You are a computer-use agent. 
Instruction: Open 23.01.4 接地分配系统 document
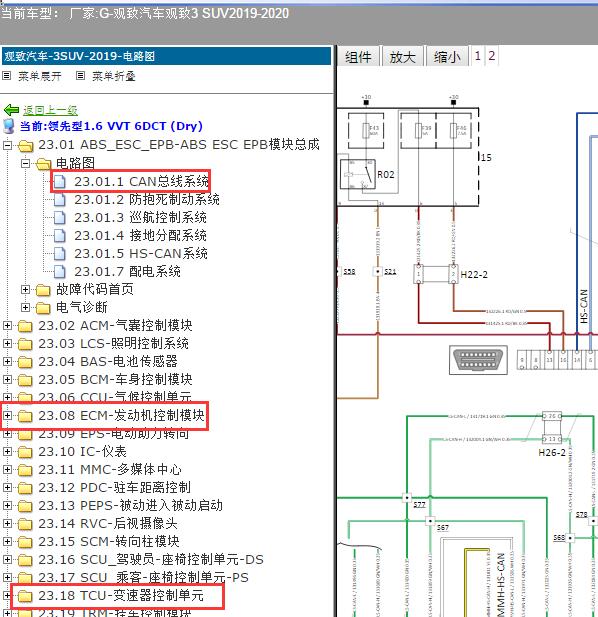[140, 235]
